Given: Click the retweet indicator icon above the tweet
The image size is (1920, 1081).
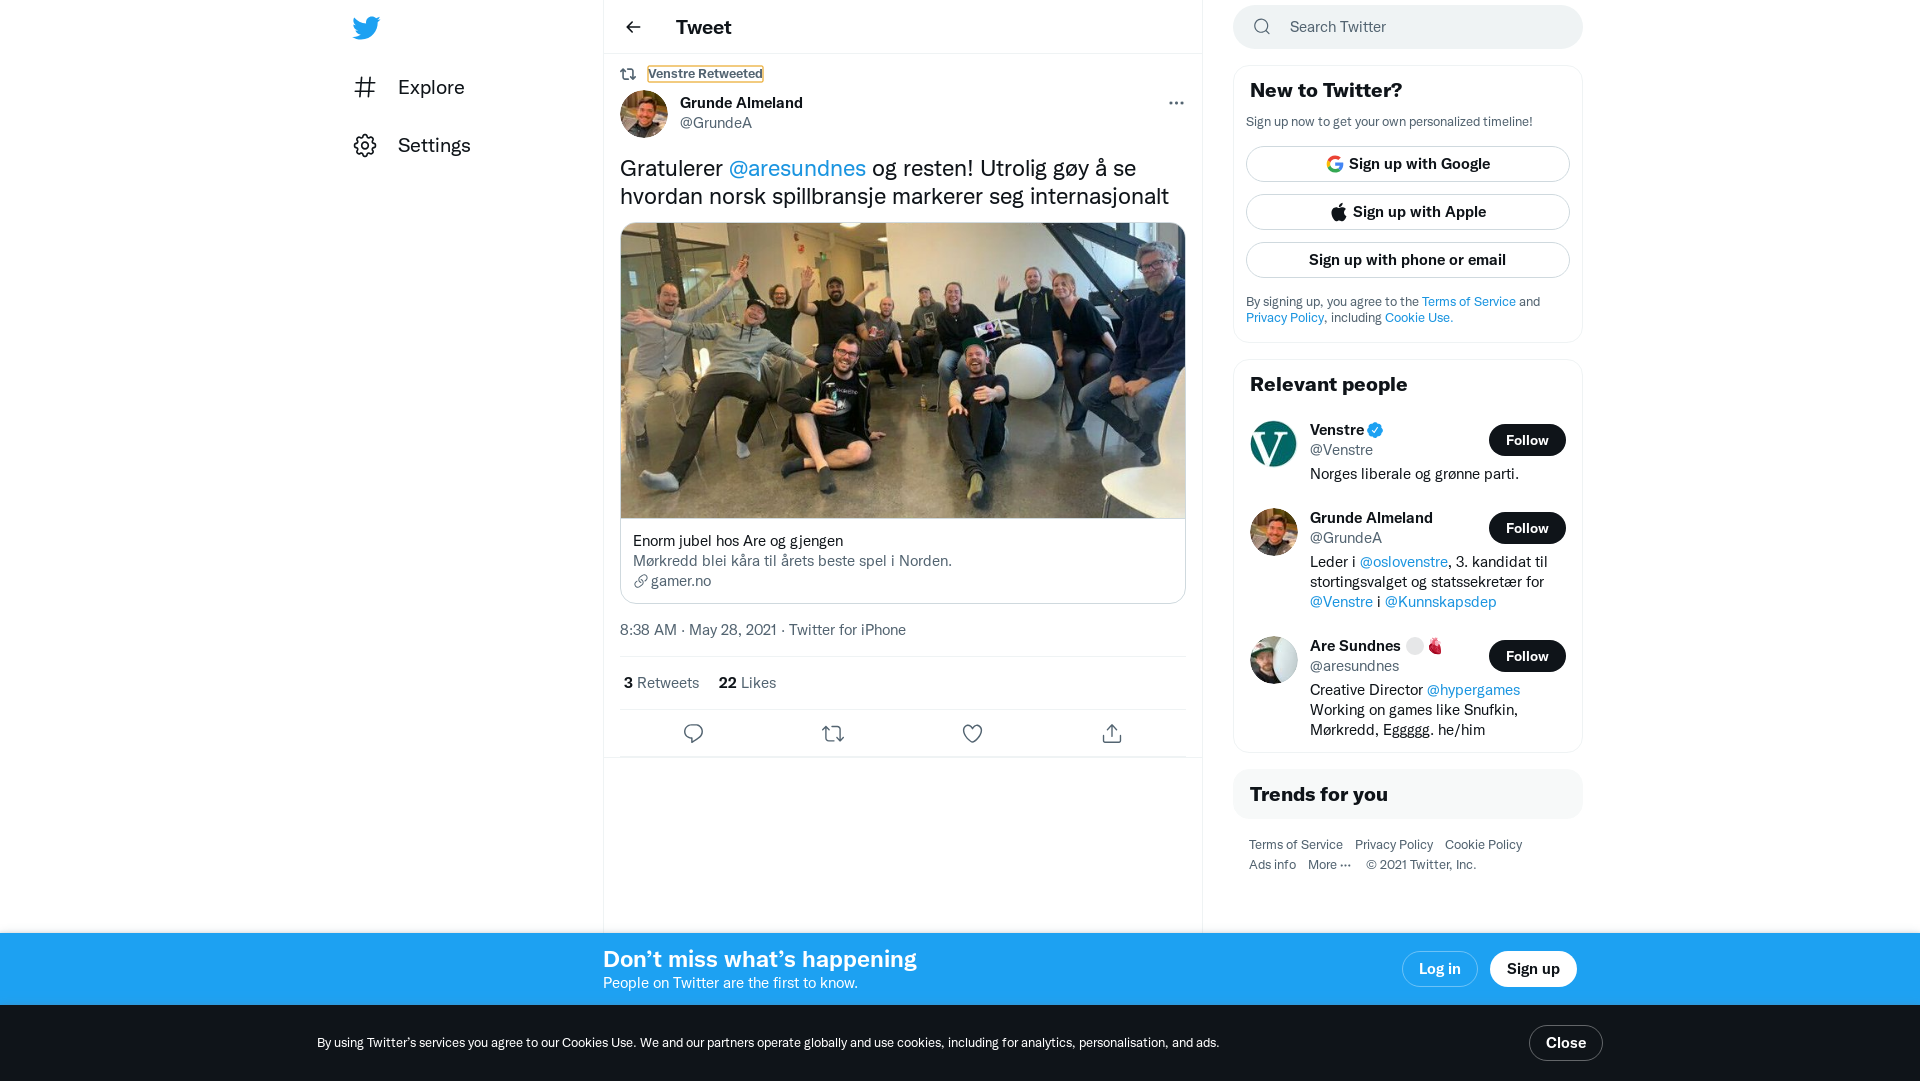Looking at the screenshot, I should coord(628,74).
